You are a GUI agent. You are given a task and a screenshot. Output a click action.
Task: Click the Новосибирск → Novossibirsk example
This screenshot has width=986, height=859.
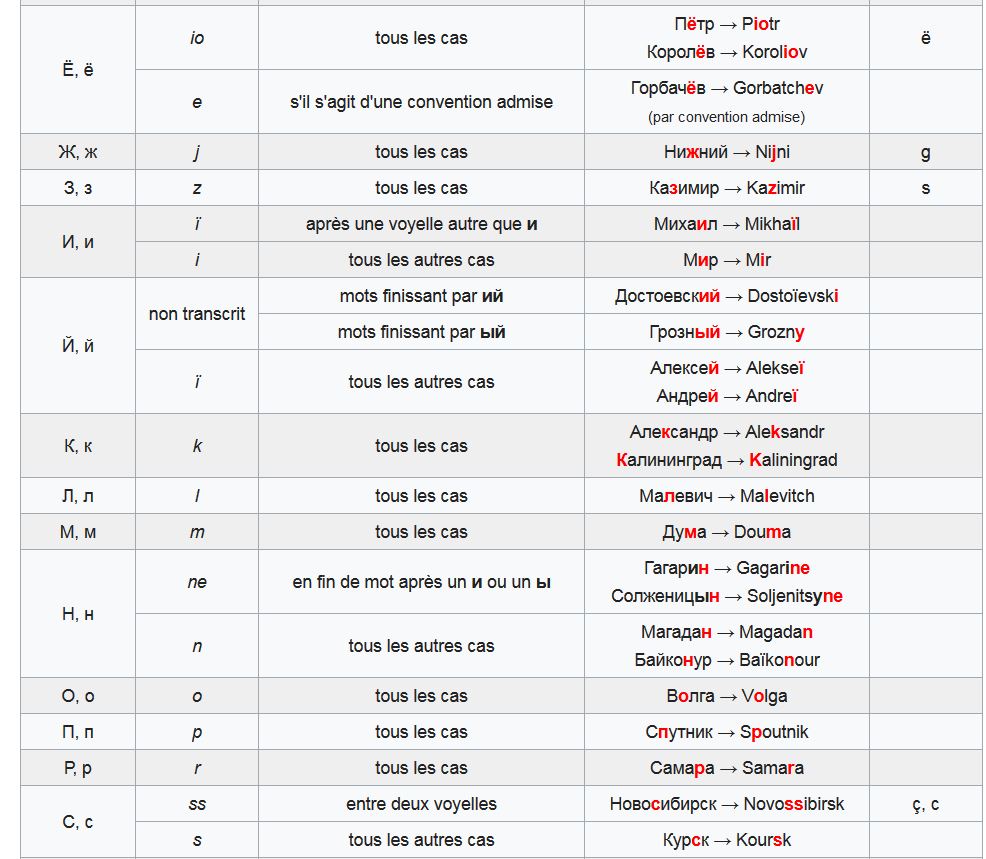[726, 804]
